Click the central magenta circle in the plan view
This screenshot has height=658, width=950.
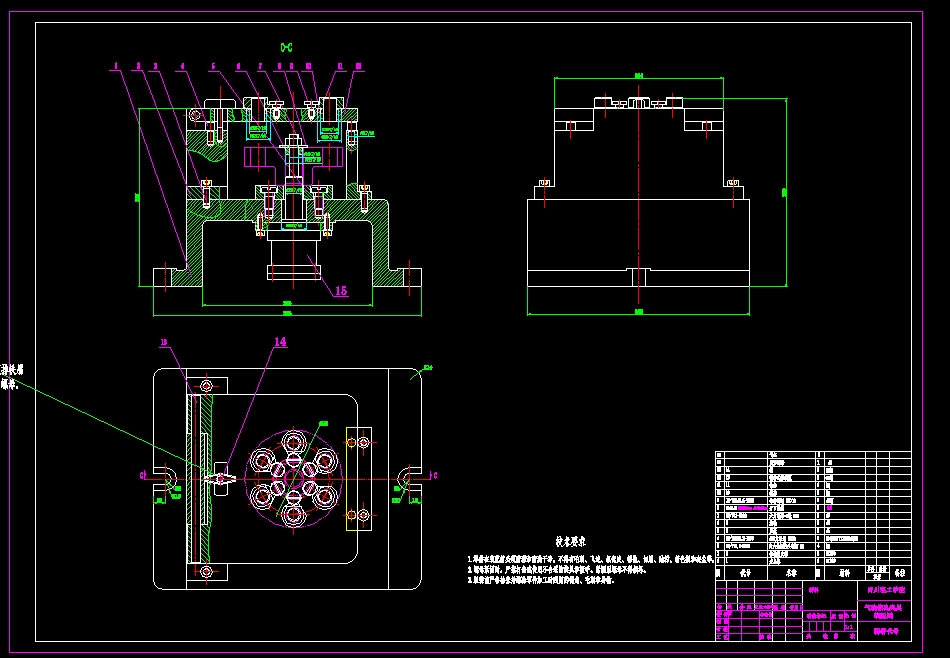click(293, 479)
